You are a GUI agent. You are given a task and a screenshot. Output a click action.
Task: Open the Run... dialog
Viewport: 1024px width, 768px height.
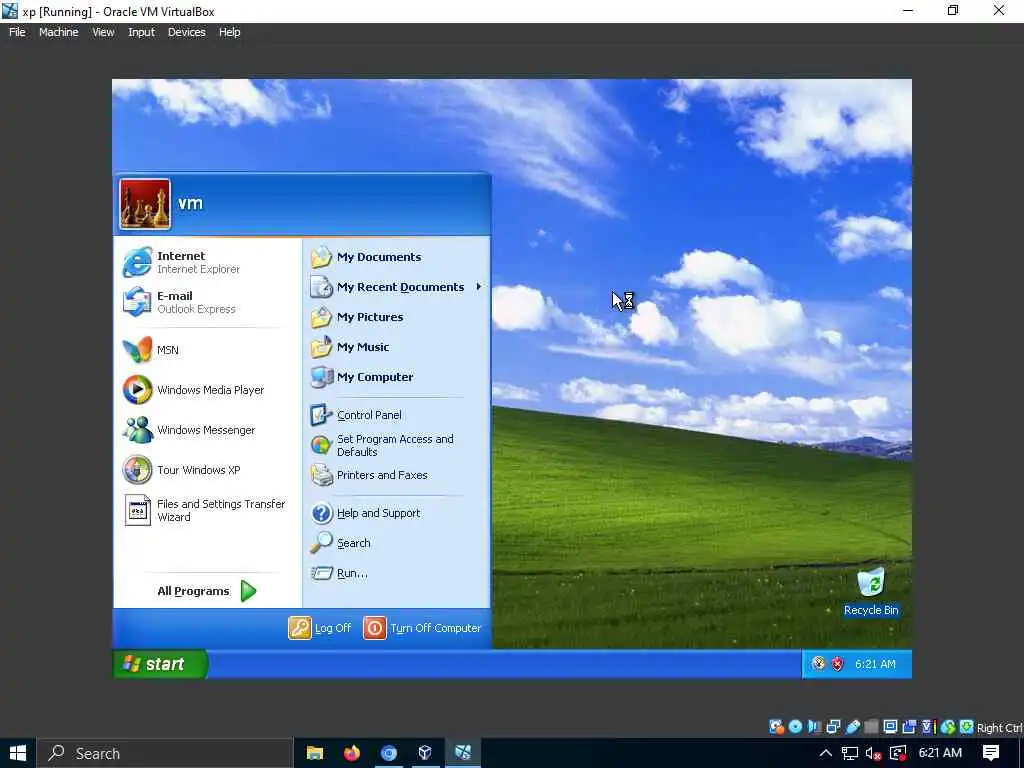click(340, 573)
